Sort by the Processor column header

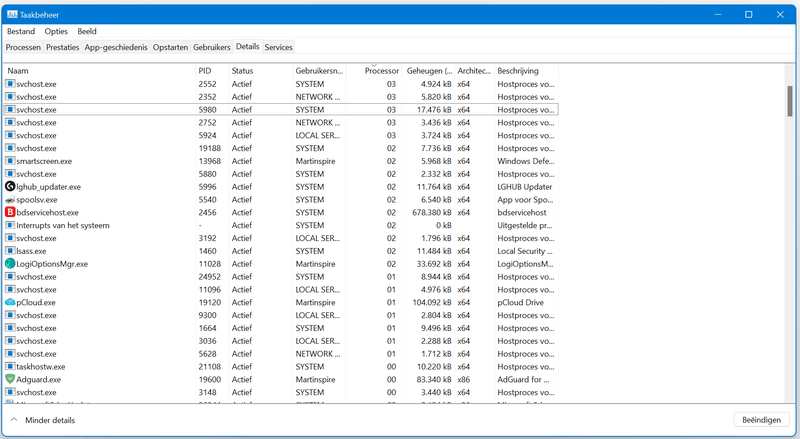pyautogui.click(x=381, y=71)
